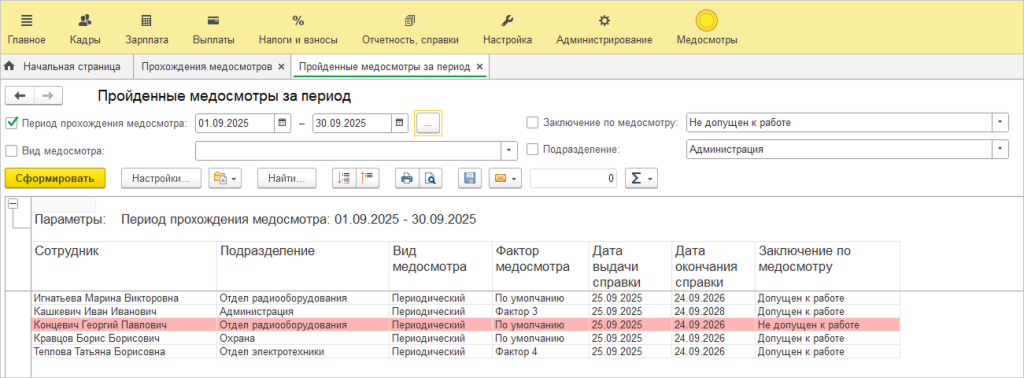This screenshot has width=1024, height=378.
Task: Open calendar for the start date
Action: 283,123
